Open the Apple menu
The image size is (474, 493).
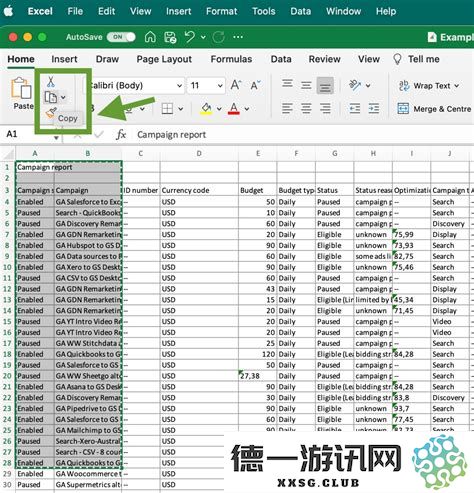[9, 11]
